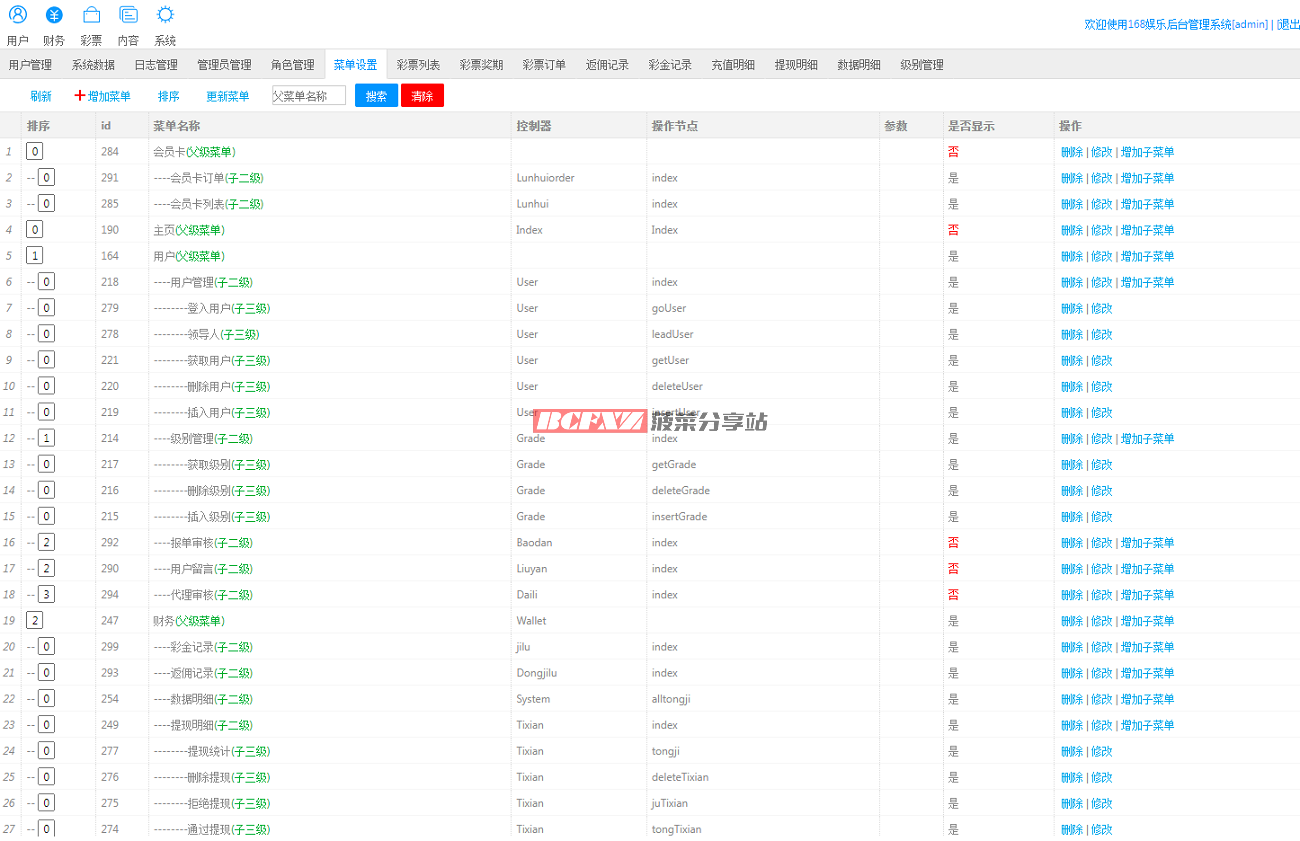The image size is (1300, 841).
Task: Click 修改 for the 主页 row
Action: point(1101,230)
